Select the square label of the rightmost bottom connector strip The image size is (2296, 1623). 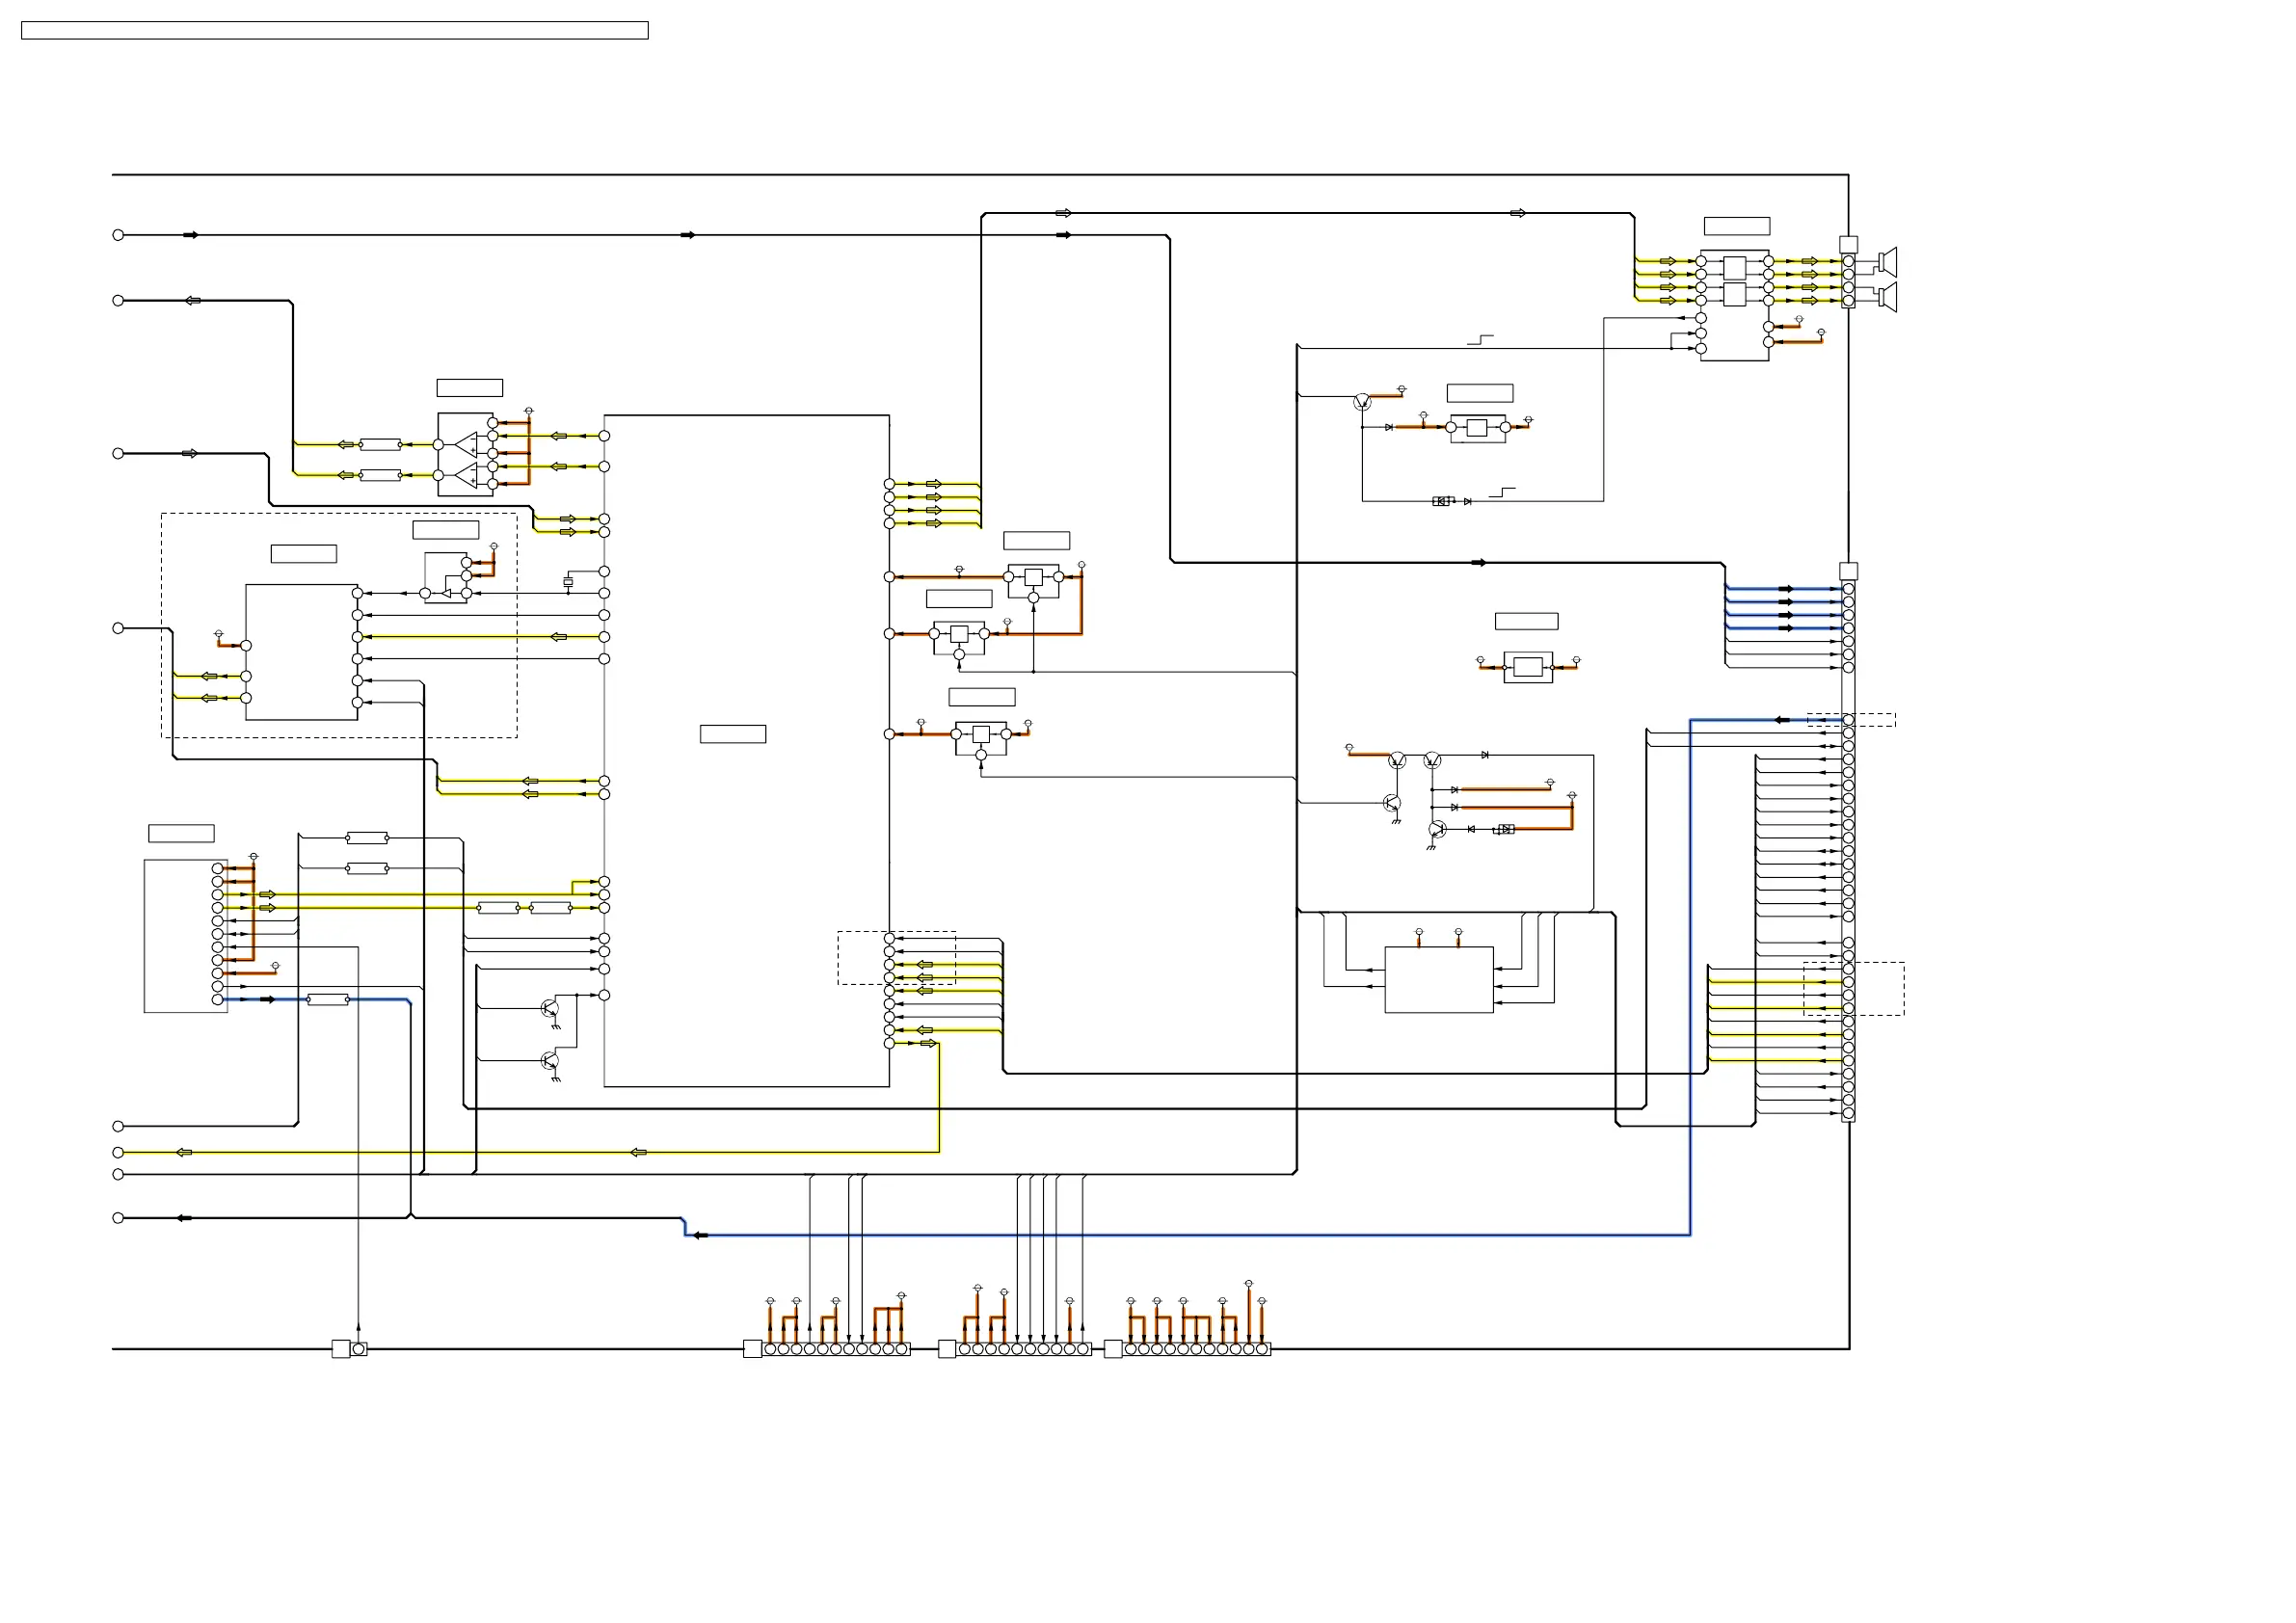pyautogui.click(x=1113, y=1349)
